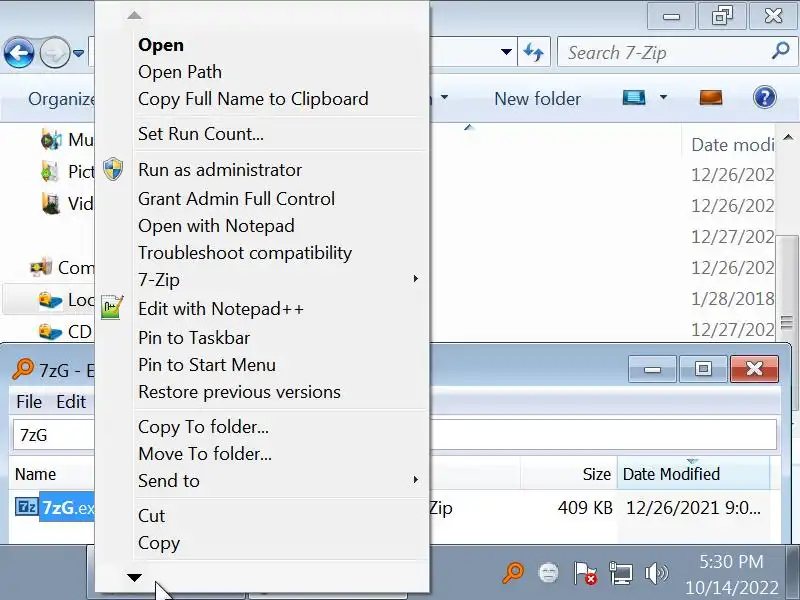The image size is (800, 600).
Task: Choose Open from context menu
Action: (x=161, y=45)
